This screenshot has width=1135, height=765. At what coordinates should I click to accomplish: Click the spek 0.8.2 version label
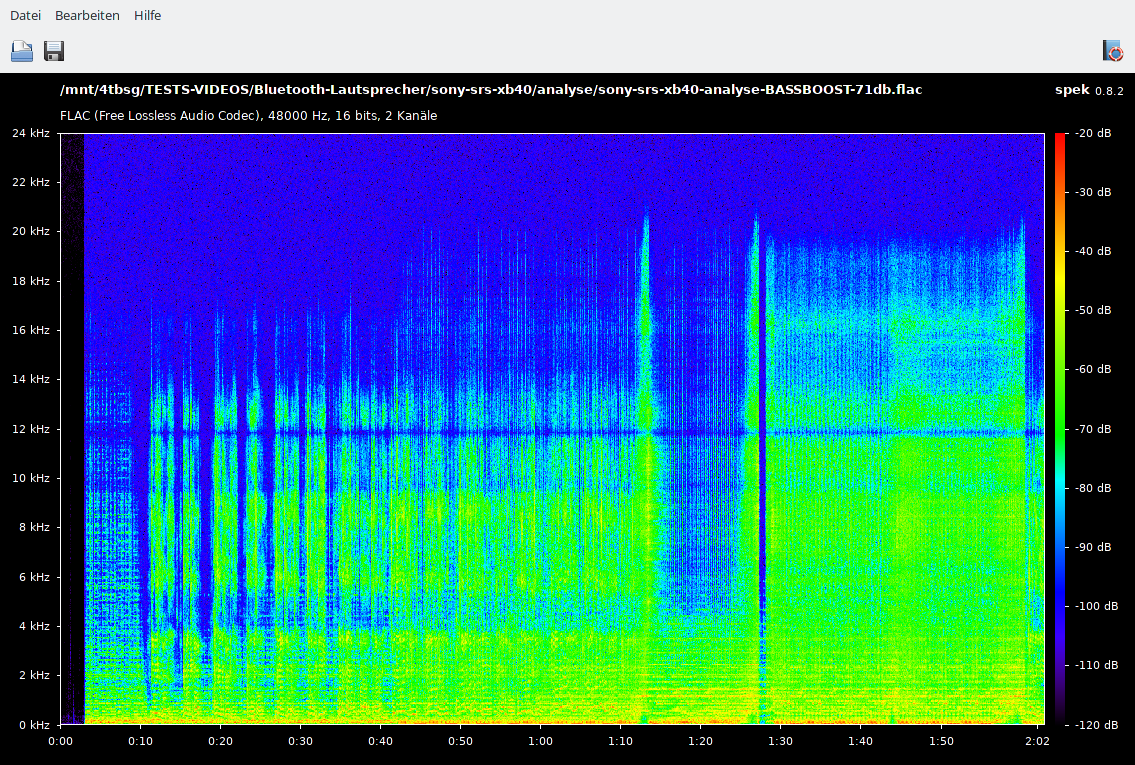(1089, 90)
